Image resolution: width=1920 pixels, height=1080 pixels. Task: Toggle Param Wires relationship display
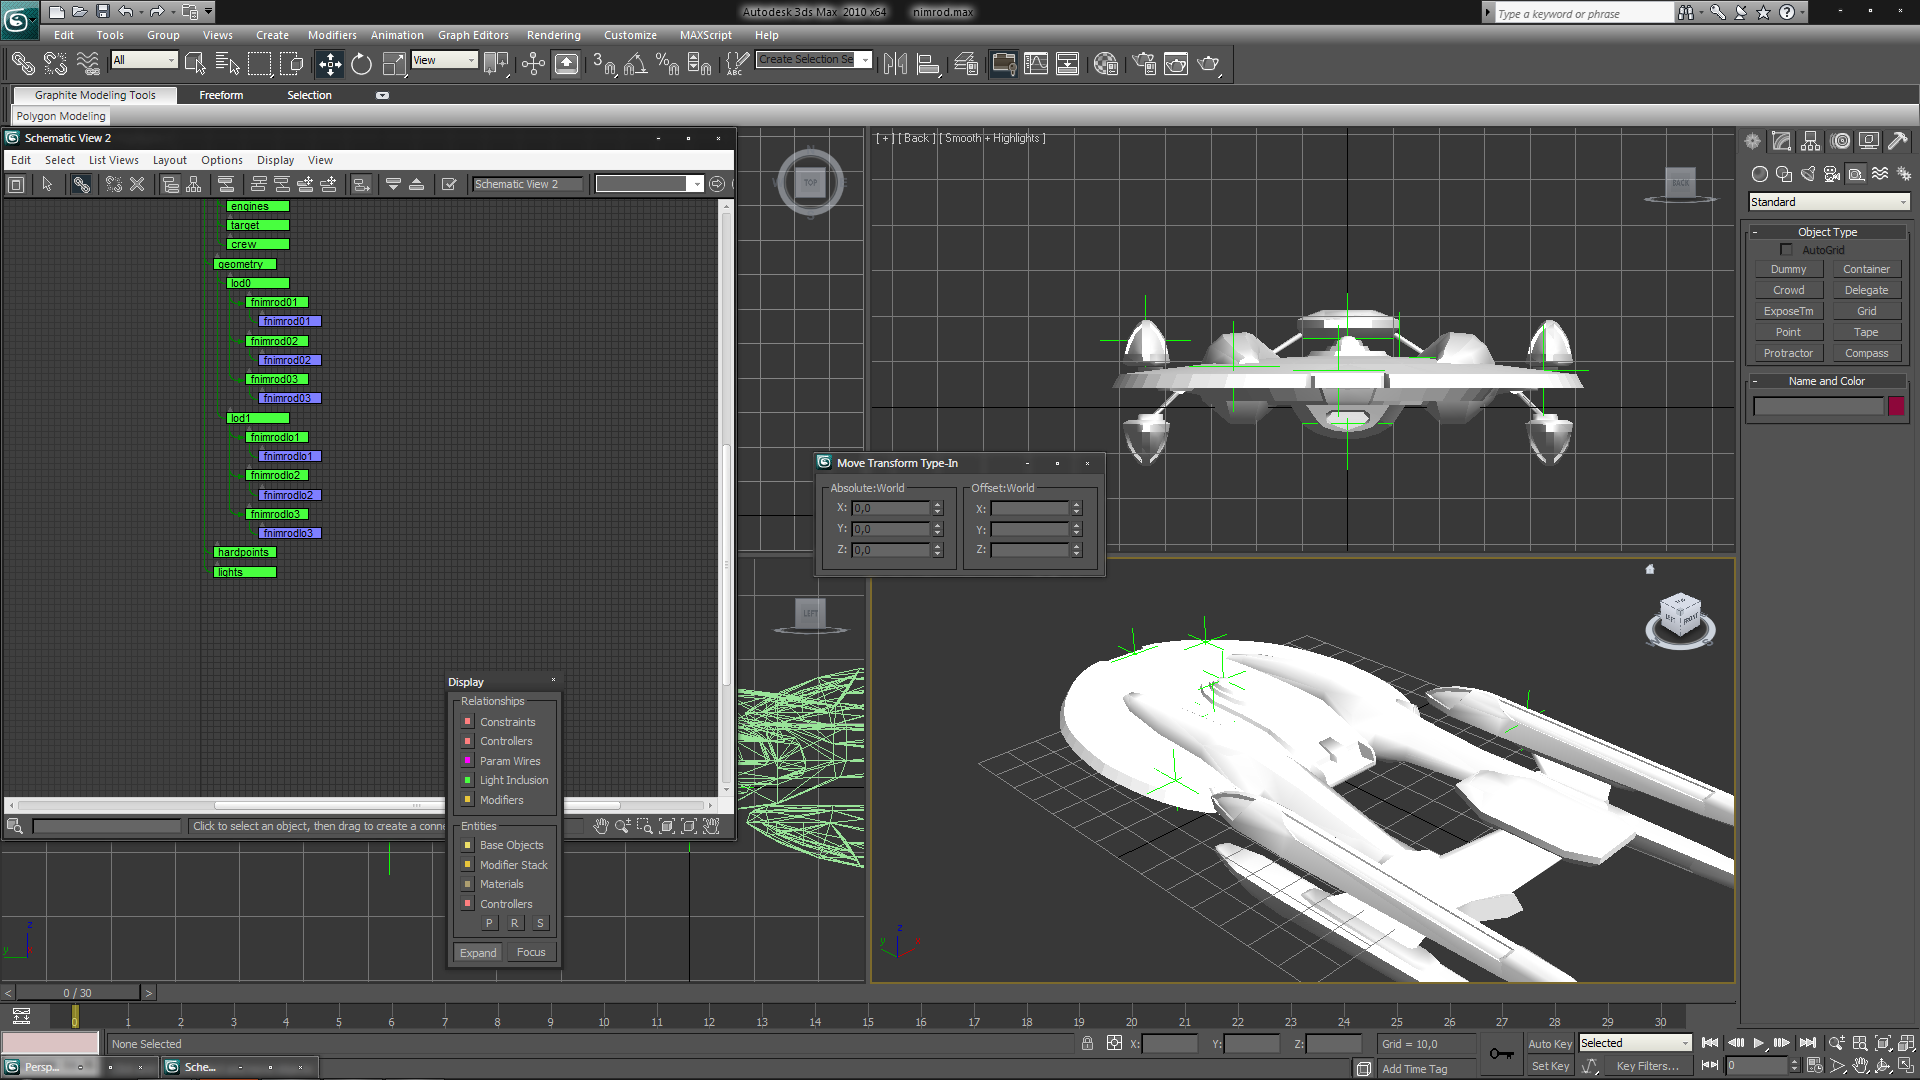[x=467, y=760]
